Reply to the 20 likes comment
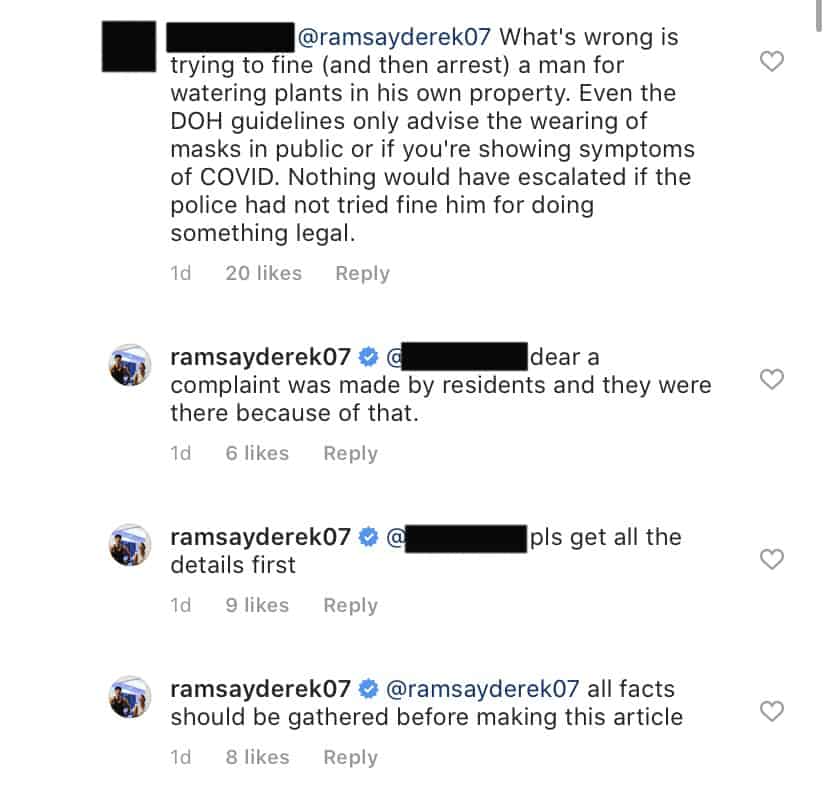The height and width of the screenshot is (798, 828). coord(362,274)
